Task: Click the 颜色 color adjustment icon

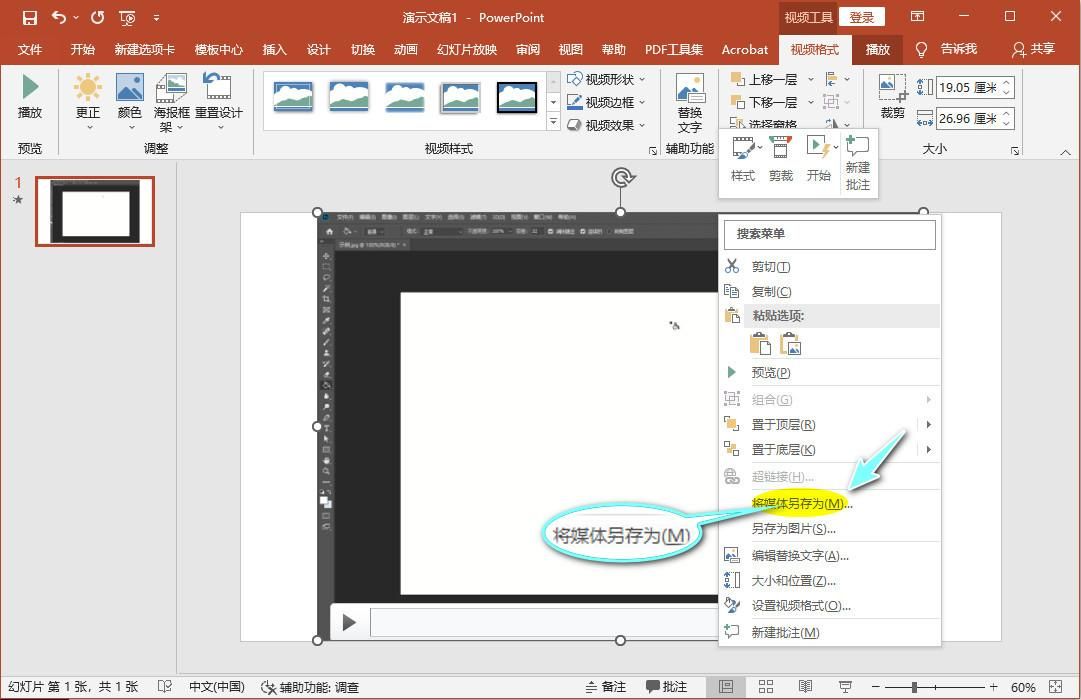Action: click(129, 90)
